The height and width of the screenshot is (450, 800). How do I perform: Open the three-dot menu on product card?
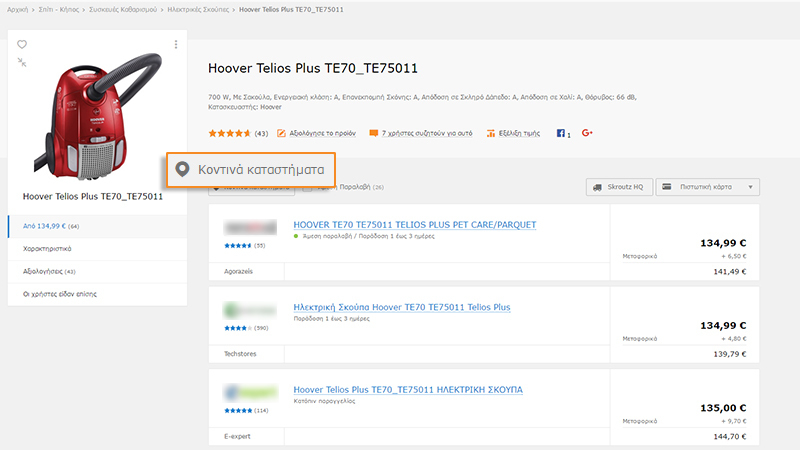click(176, 44)
